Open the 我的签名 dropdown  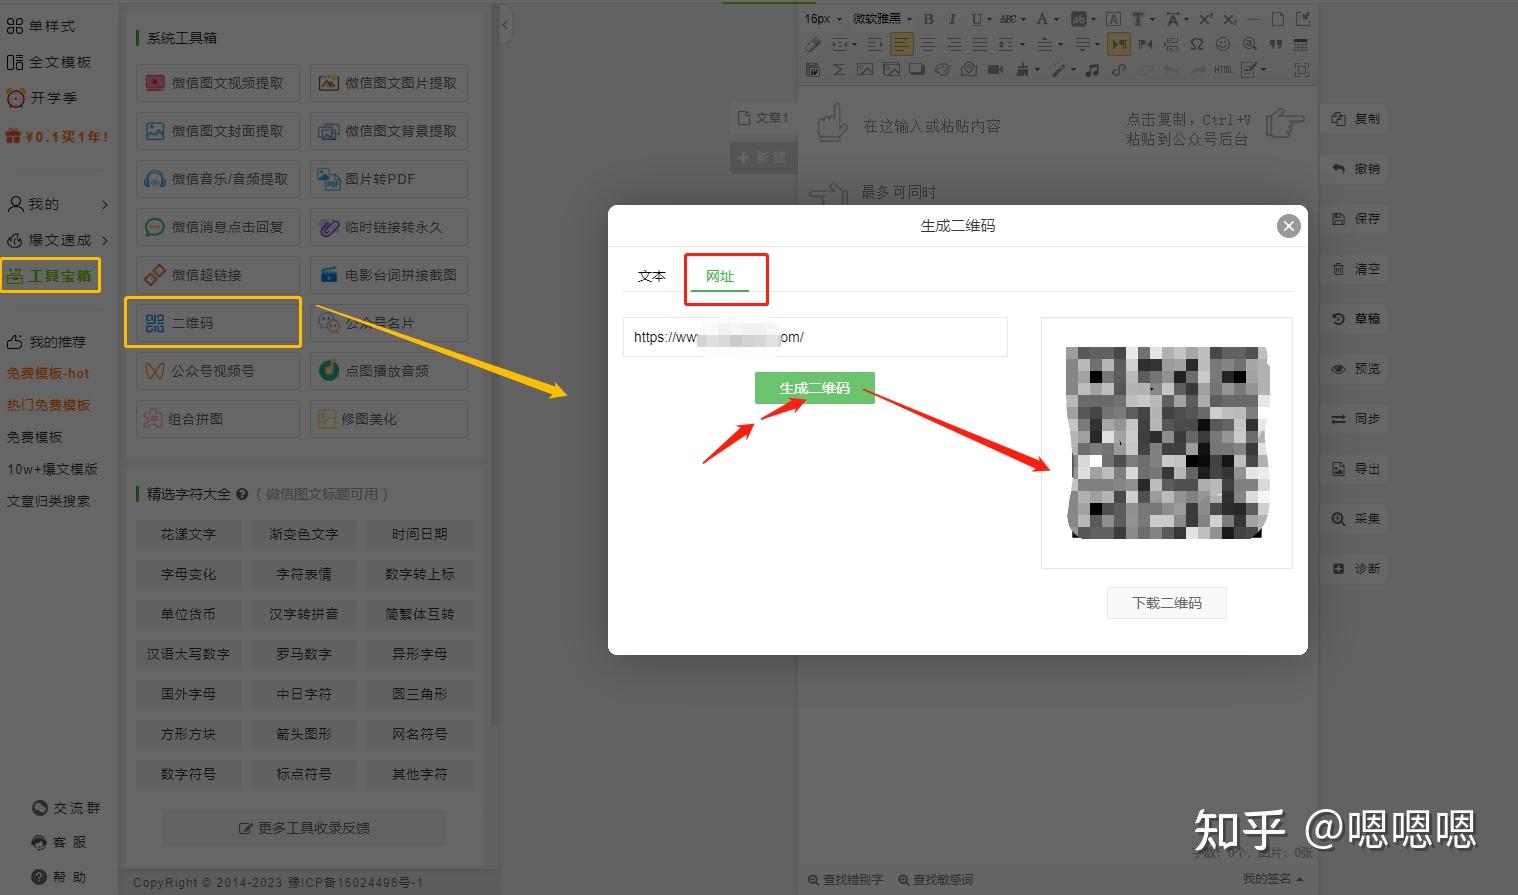click(1272, 879)
